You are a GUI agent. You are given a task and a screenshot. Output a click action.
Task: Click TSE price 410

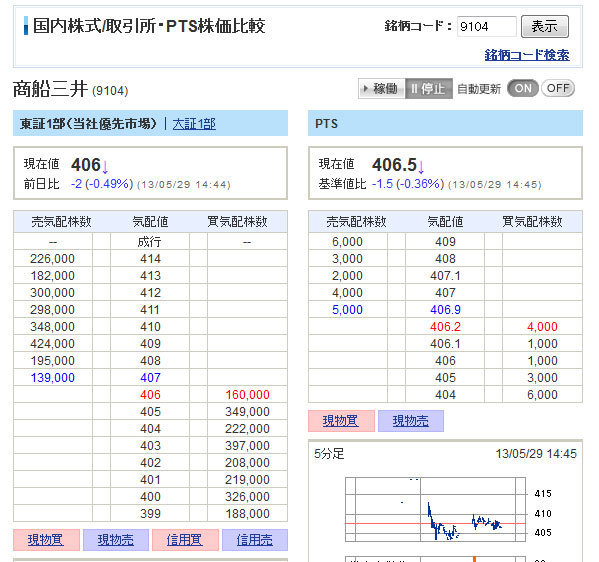coord(150,327)
